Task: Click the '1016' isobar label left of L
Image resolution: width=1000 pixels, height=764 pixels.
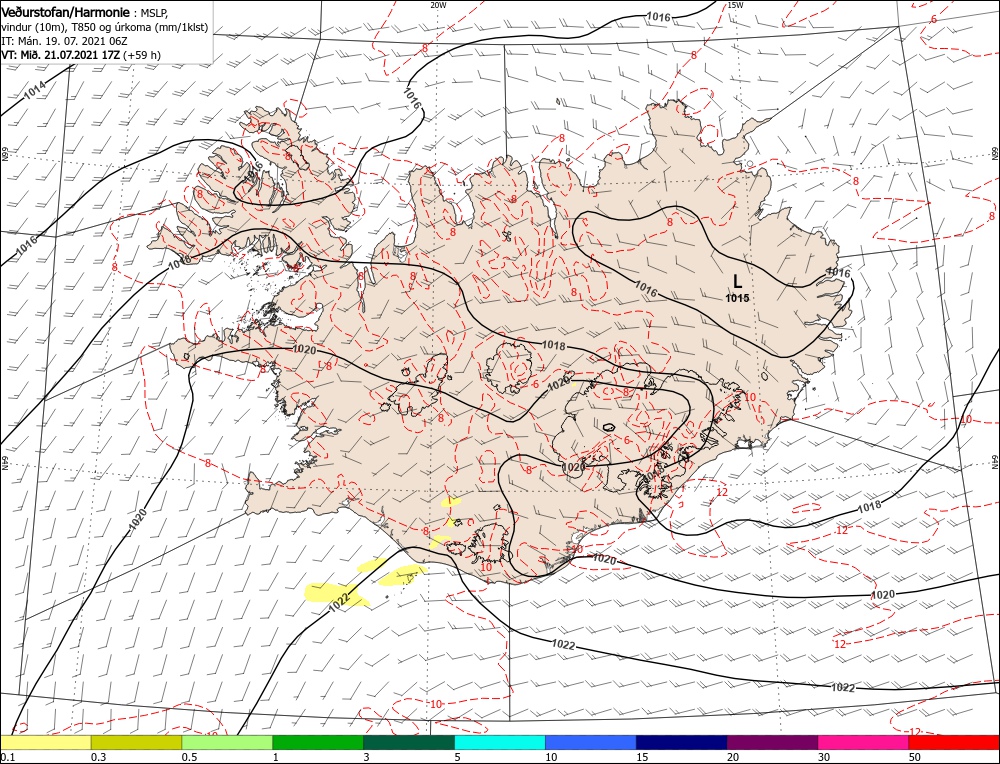Action: [x=646, y=288]
